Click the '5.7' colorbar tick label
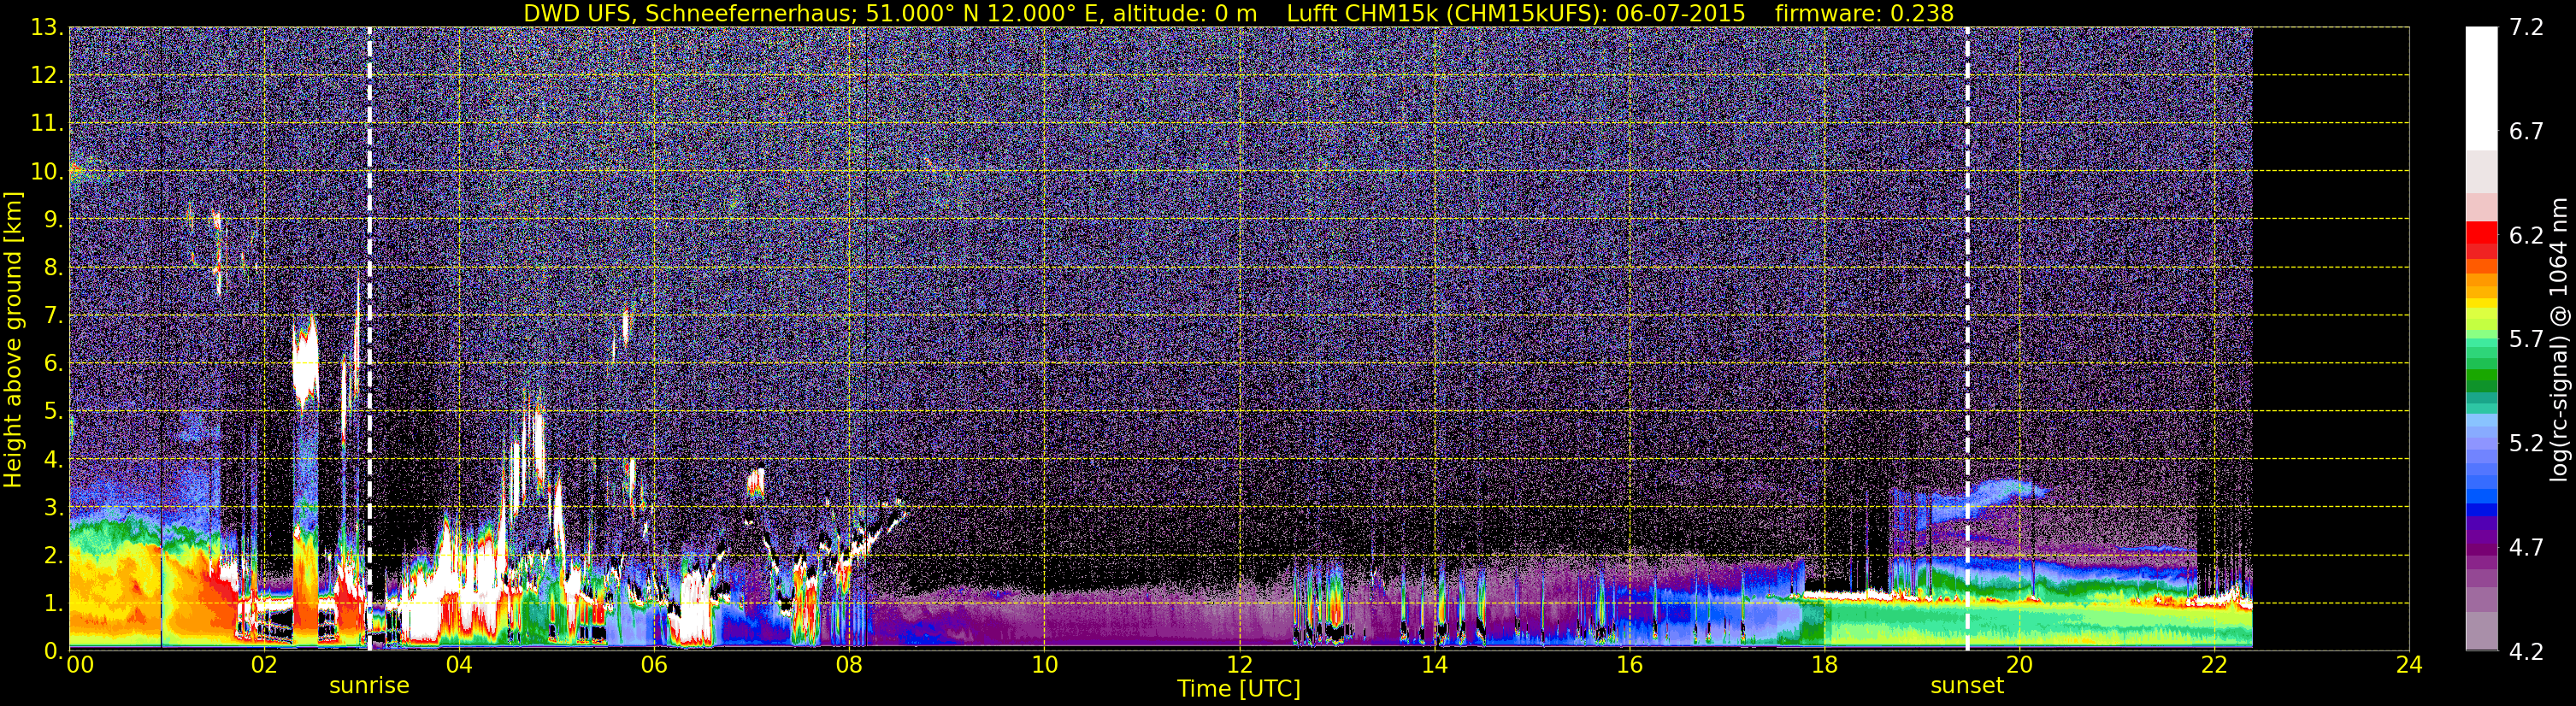2576x706 pixels. coord(2526,339)
